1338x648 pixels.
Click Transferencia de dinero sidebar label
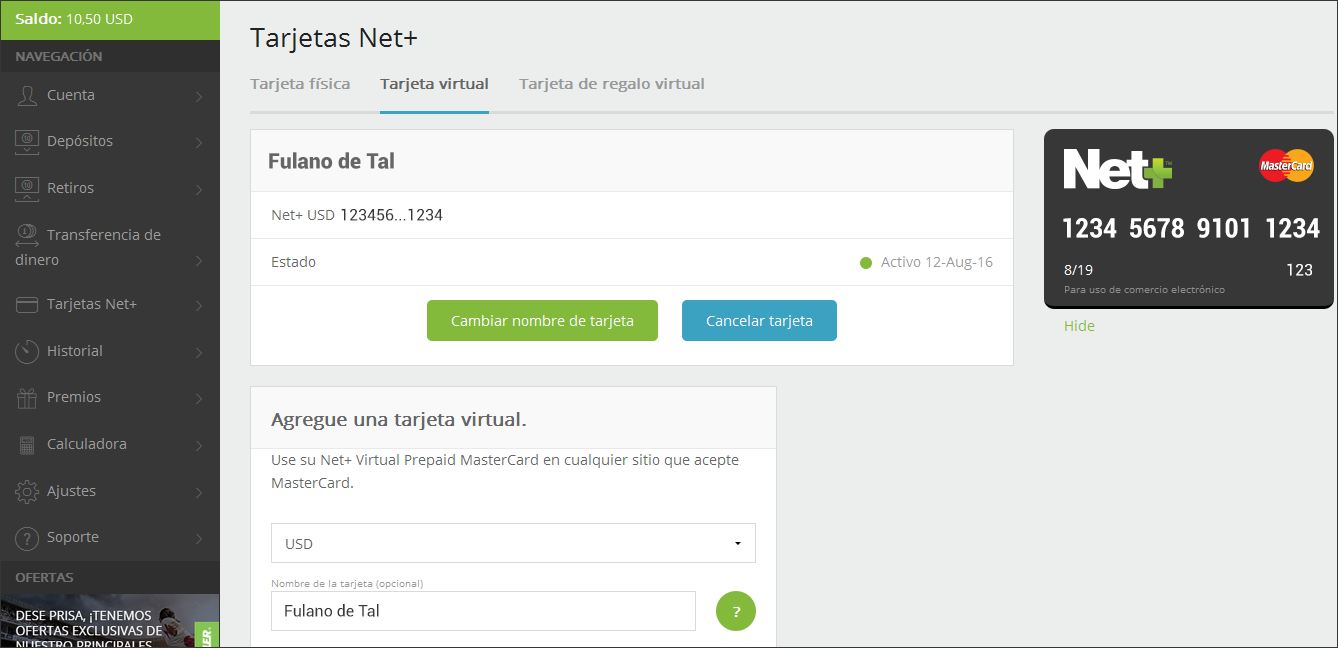point(88,247)
